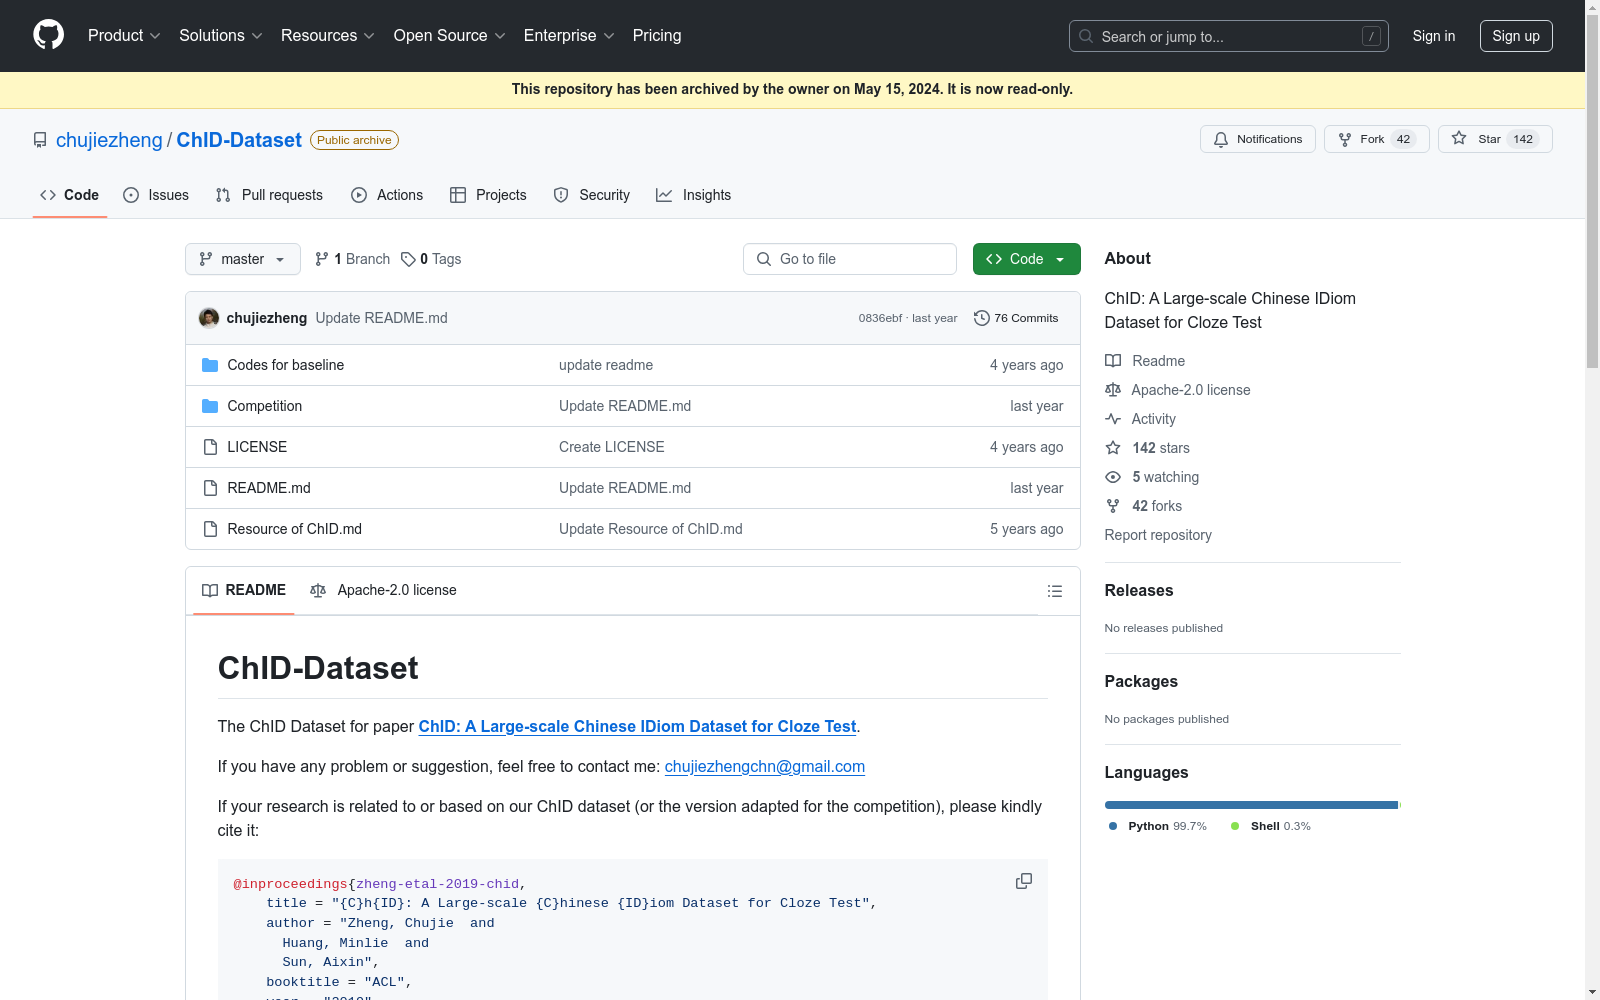Expand the Solutions dropdown
Viewport: 1600px width, 1000px height.
pyautogui.click(x=221, y=36)
